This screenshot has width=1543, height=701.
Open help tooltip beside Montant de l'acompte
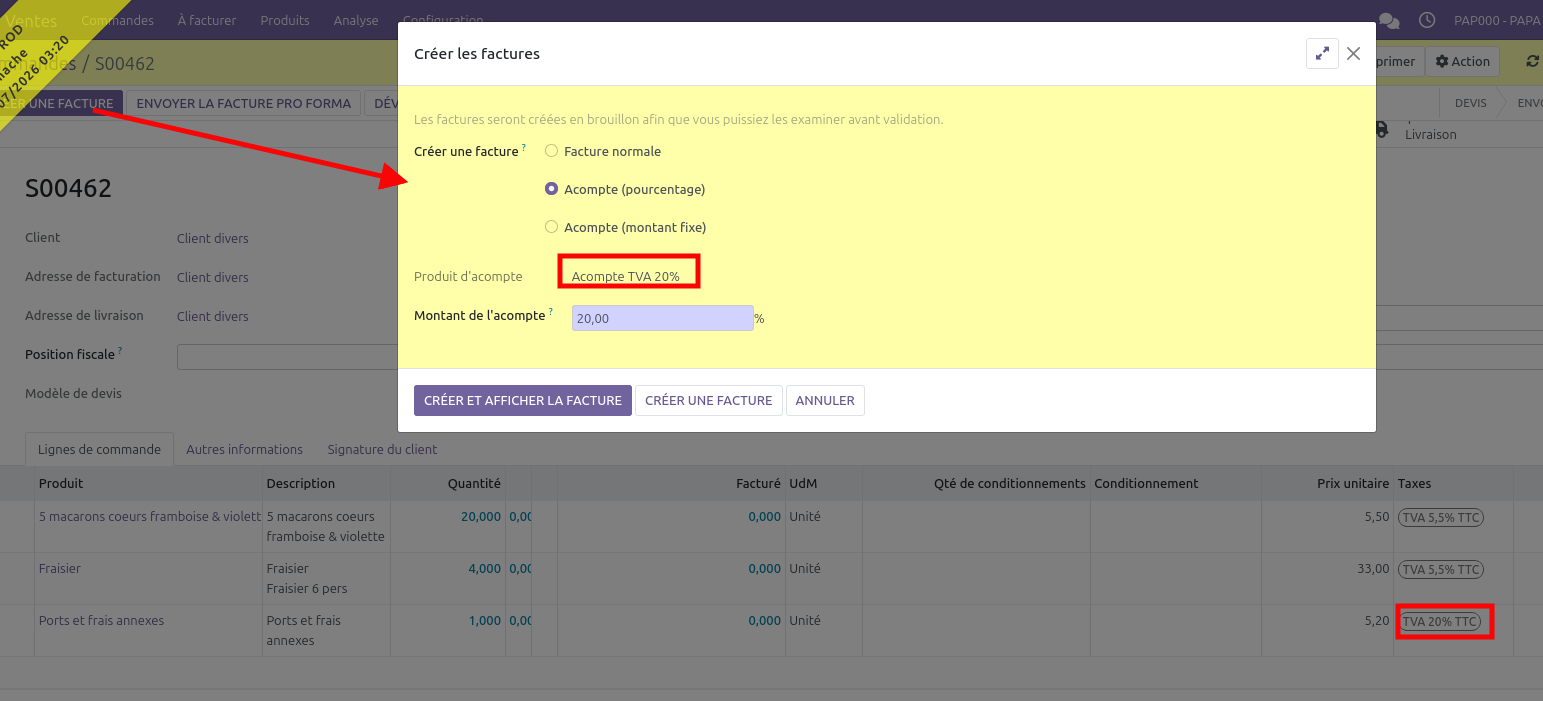pos(551,312)
